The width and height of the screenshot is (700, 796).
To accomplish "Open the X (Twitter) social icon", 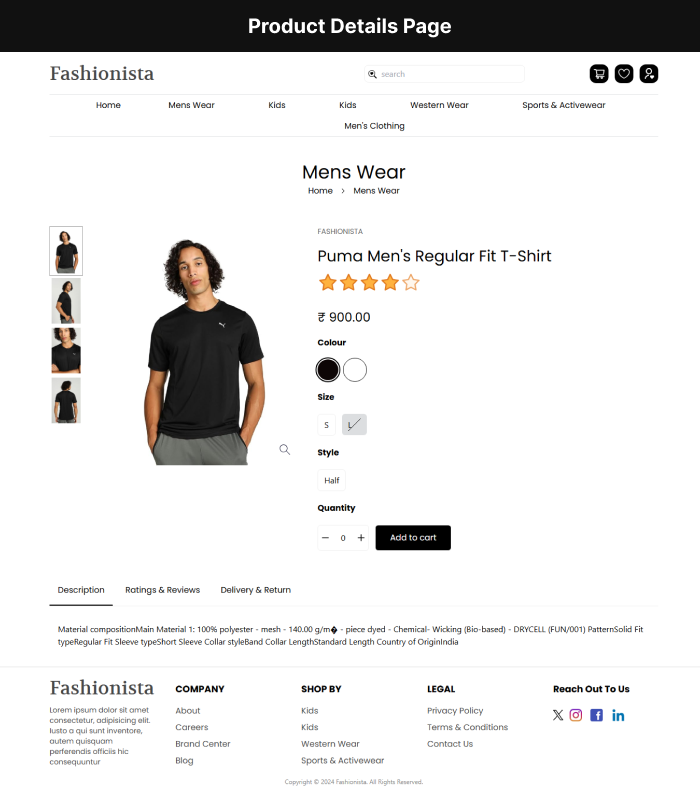I will (x=558, y=715).
